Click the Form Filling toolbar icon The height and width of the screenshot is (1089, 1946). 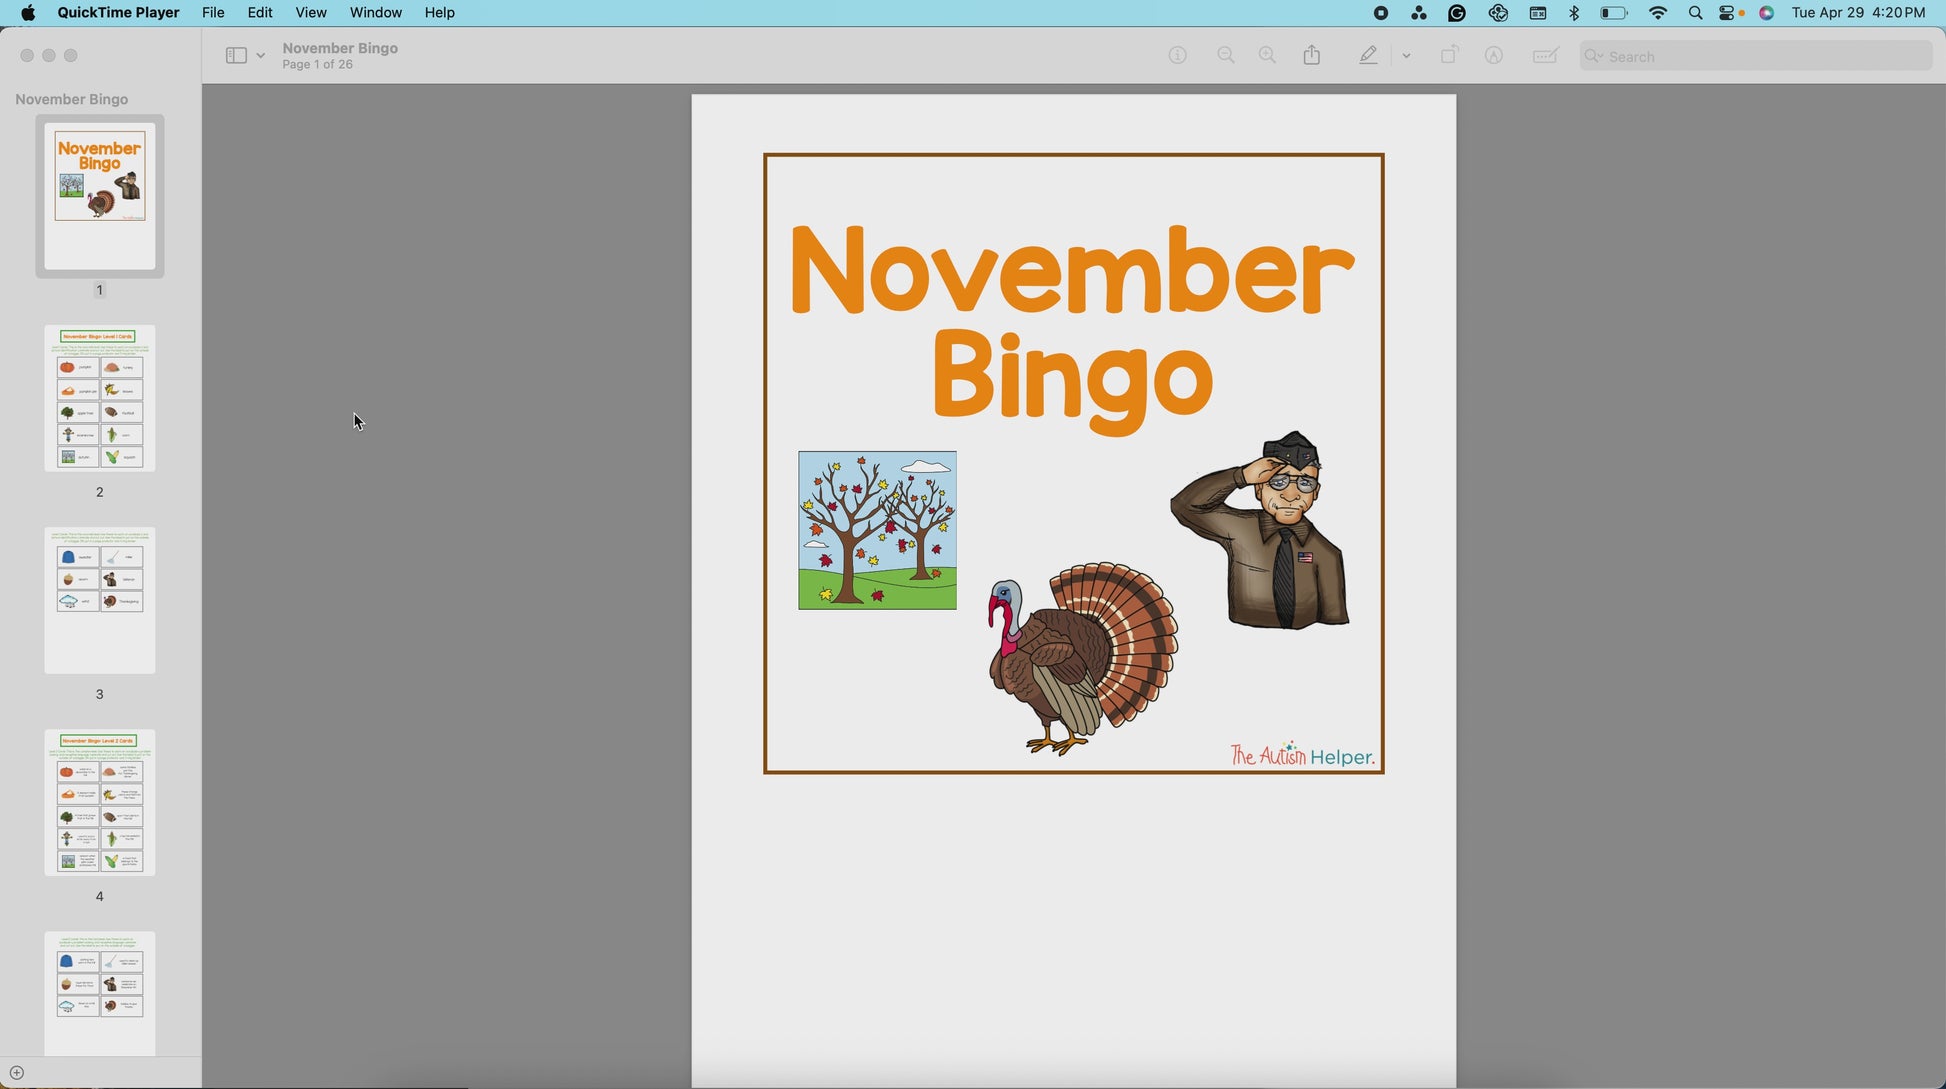pyautogui.click(x=1545, y=56)
